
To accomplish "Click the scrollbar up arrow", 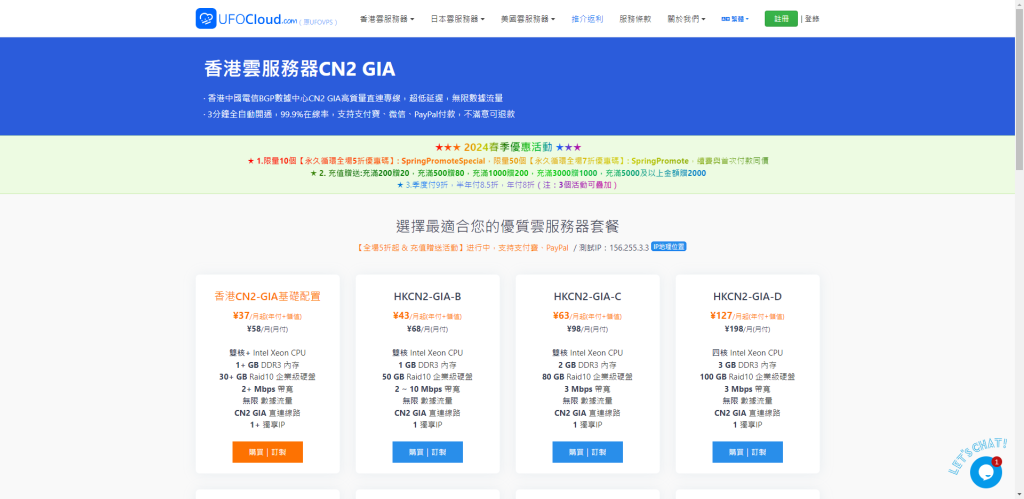I will [x=1019, y=5].
